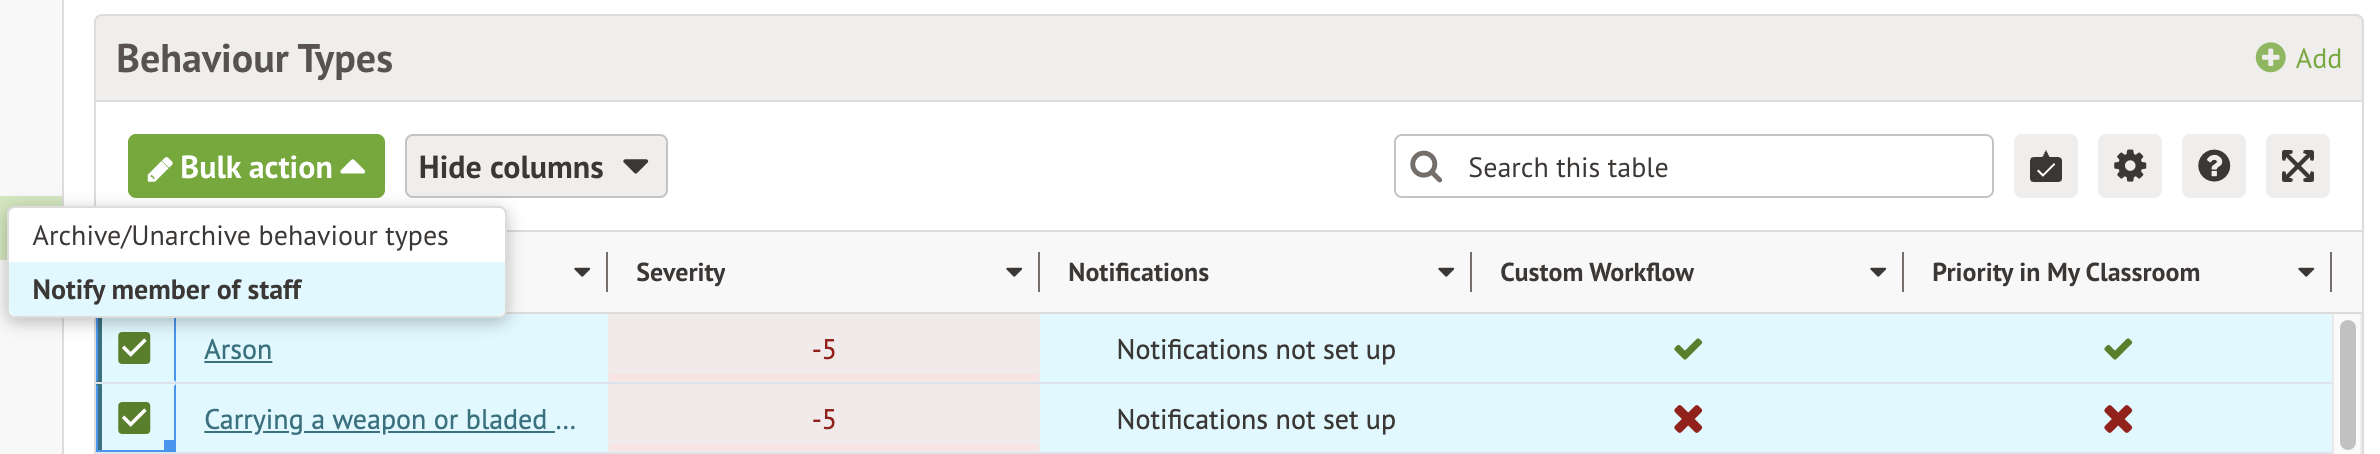The image size is (2380, 454).
Task: Open the Arson behaviour type link
Action: [x=238, y=350]
